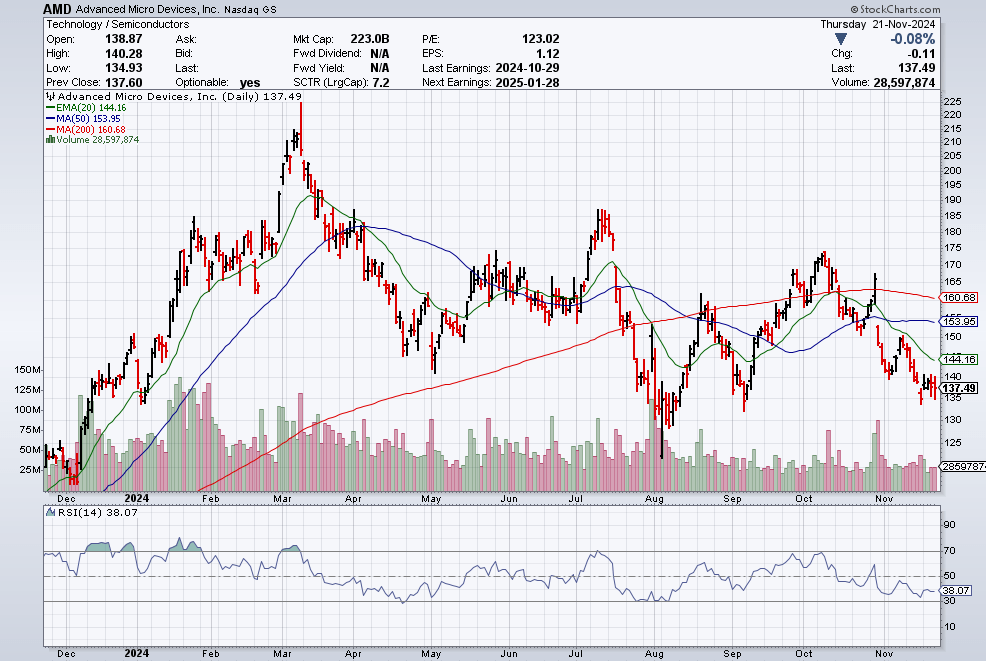Click the RSI(14) indicator icon
The width and height of the screenshot is (986, 661).
coord(50,512)
